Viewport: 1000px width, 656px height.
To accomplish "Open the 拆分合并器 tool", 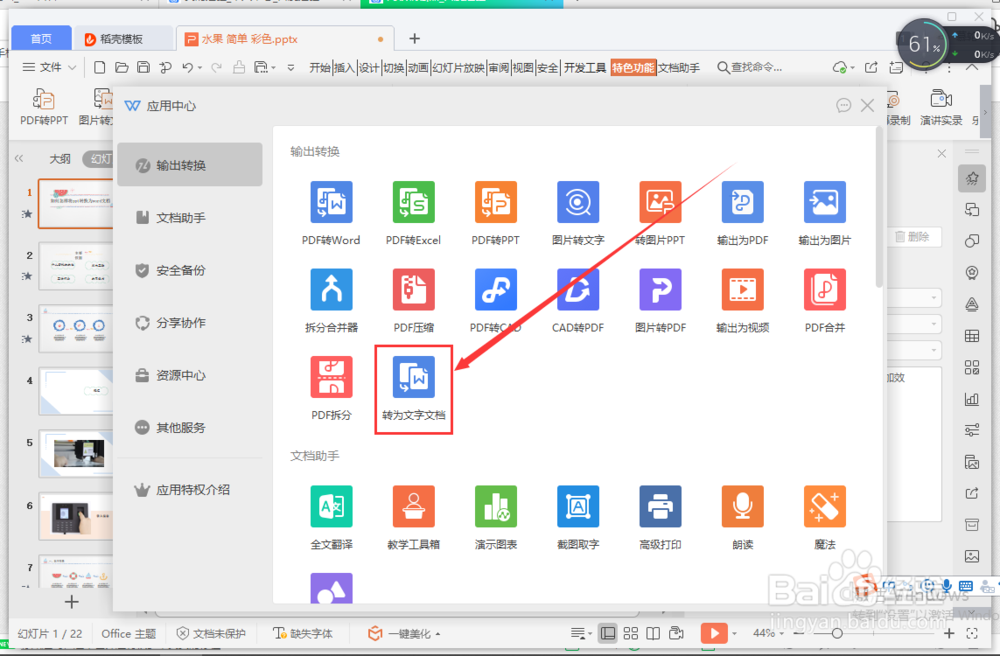I will [x=331, y=300].
